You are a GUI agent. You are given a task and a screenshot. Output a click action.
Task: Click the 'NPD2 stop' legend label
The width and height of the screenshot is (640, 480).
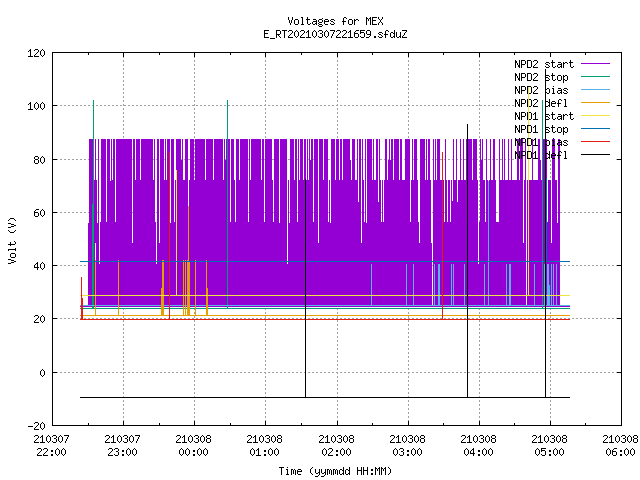click(x=541, y=77)
